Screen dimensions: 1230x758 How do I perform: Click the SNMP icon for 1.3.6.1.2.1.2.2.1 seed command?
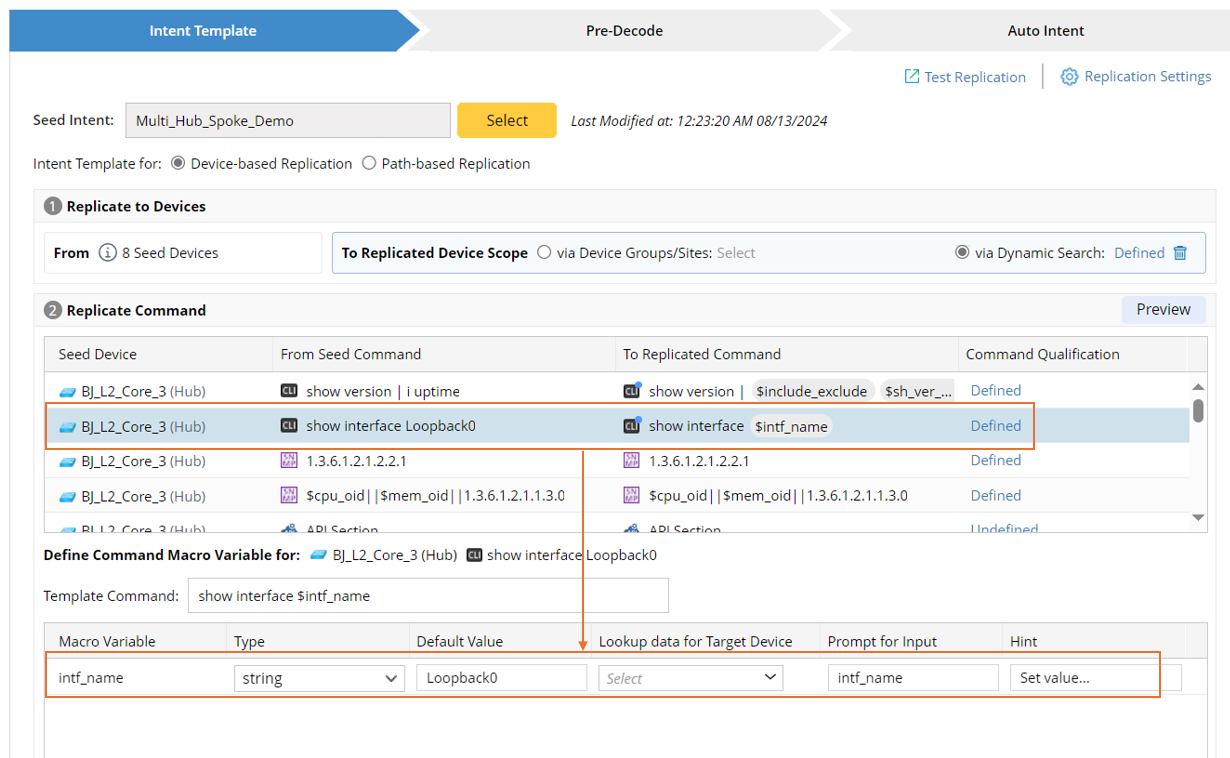click(x=289, y=461)
